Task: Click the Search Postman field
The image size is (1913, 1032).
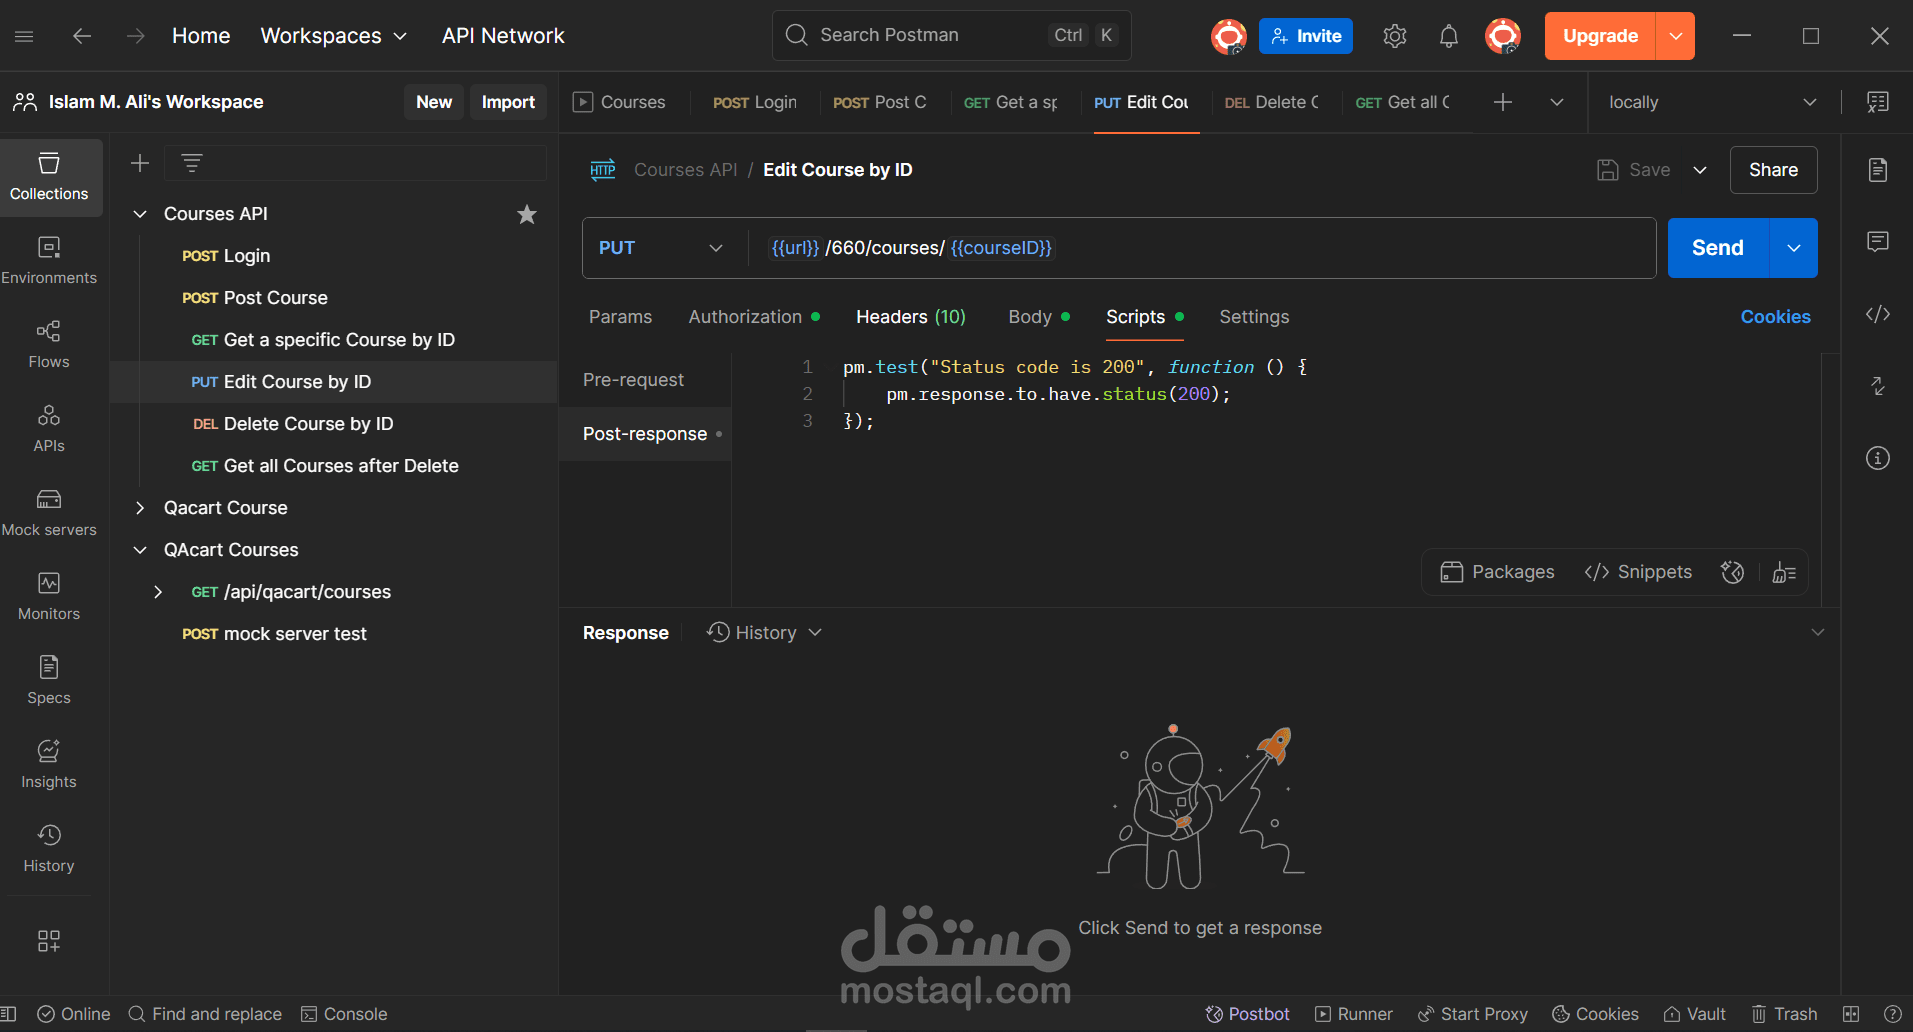Action: click(951, 35)
